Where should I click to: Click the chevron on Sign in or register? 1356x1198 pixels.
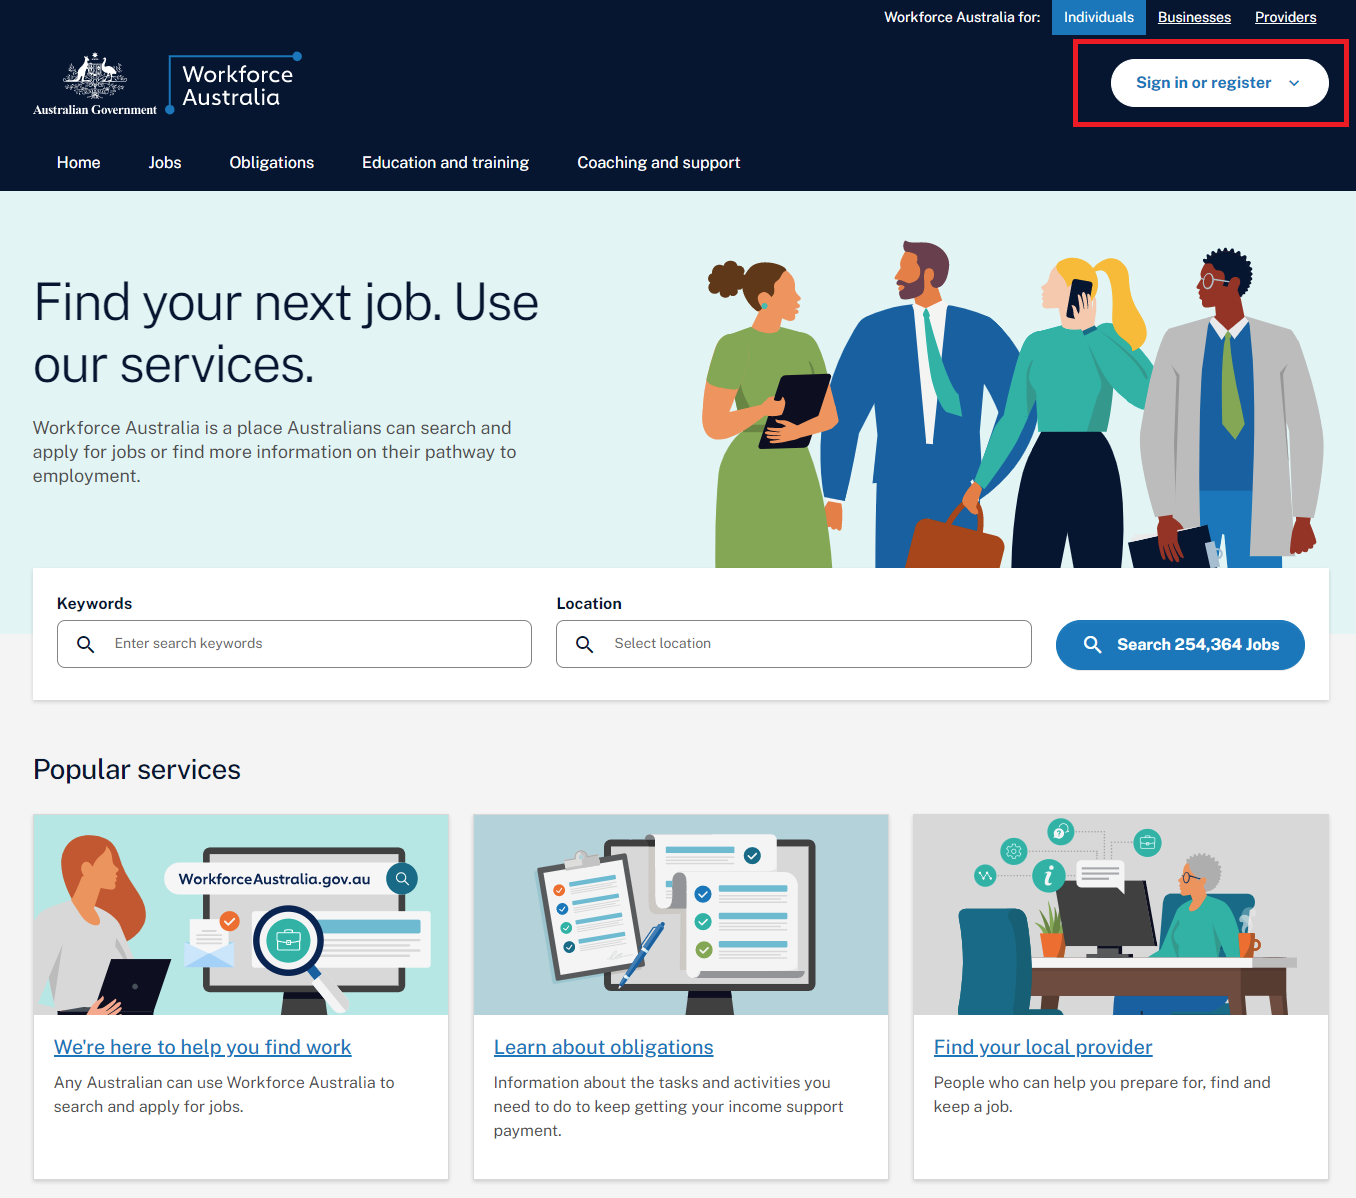point(1294,83)
